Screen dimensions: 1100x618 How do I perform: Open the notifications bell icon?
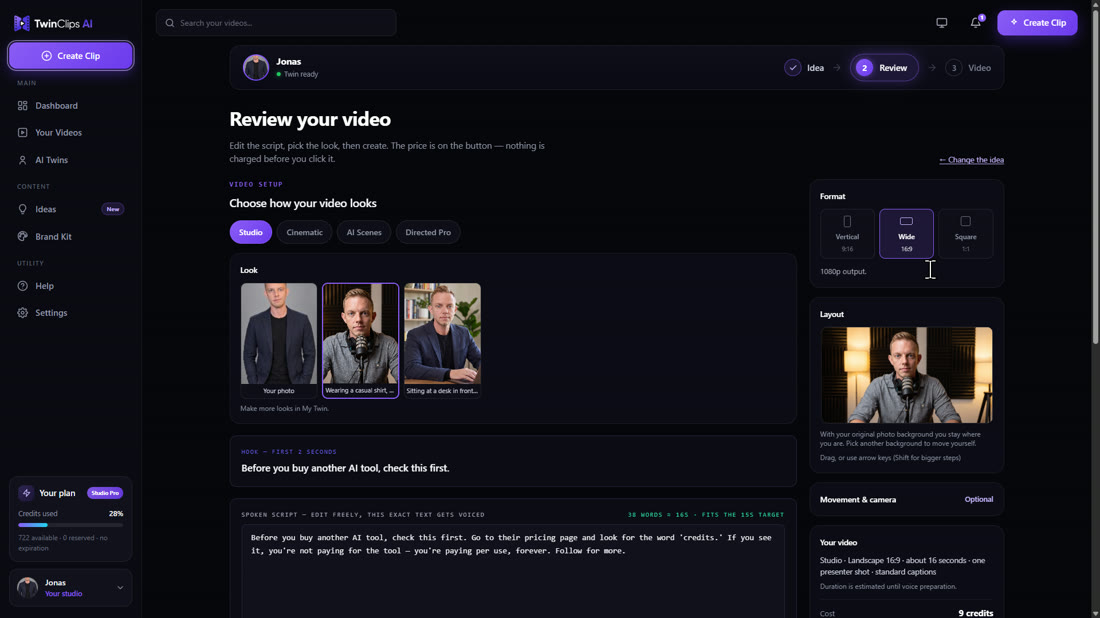click(975, 23)
